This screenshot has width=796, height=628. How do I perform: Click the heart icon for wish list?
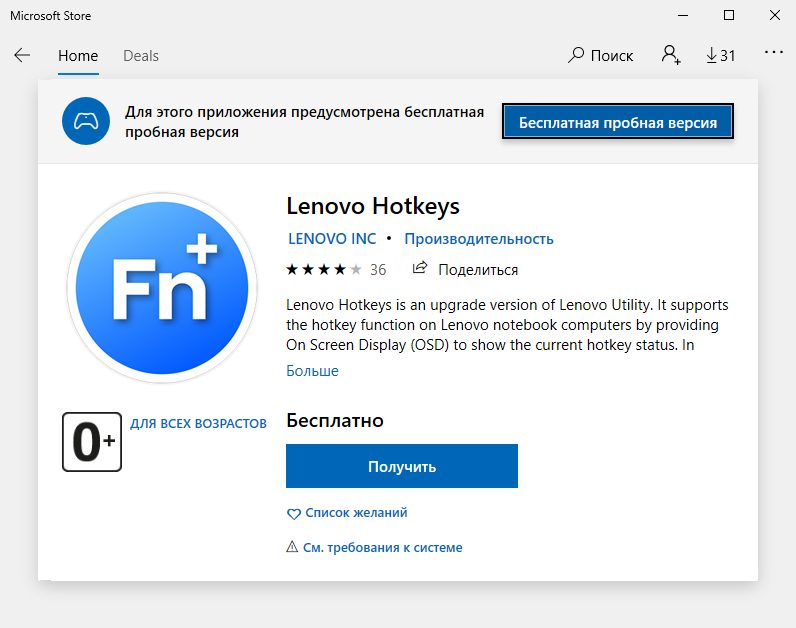click(293, 514)
